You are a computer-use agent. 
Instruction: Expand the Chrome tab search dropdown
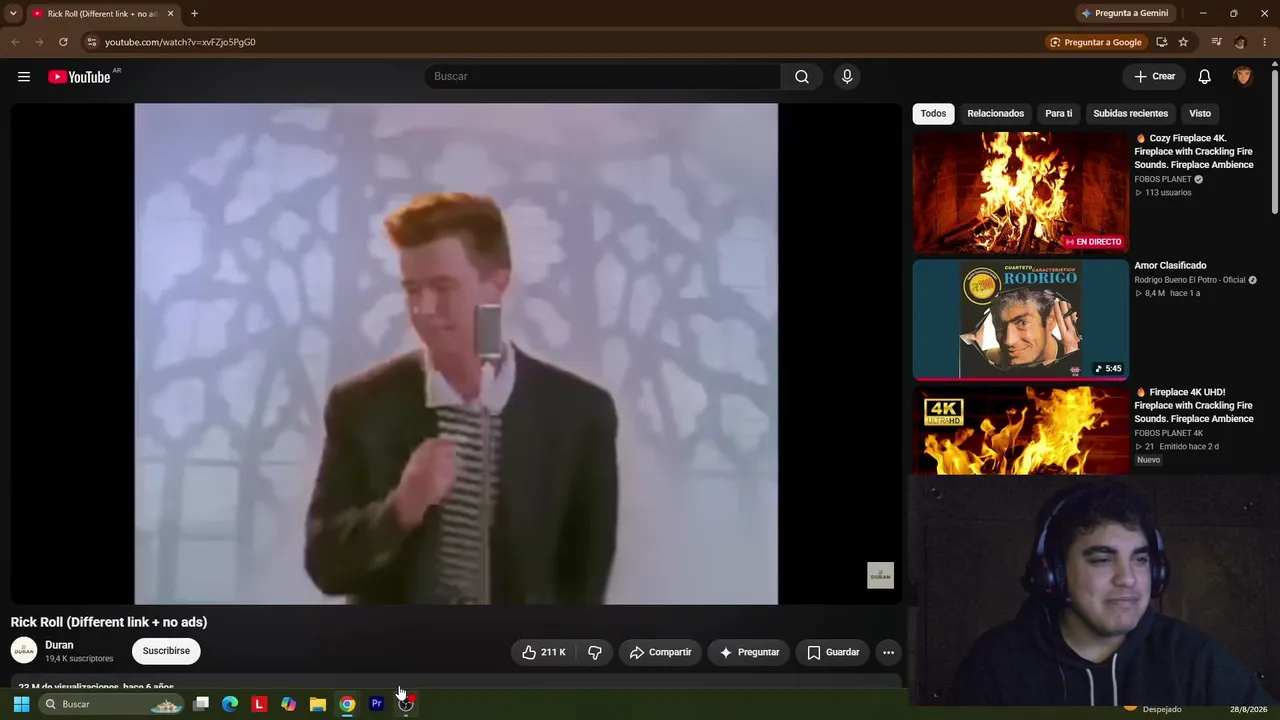coord(13,14)
